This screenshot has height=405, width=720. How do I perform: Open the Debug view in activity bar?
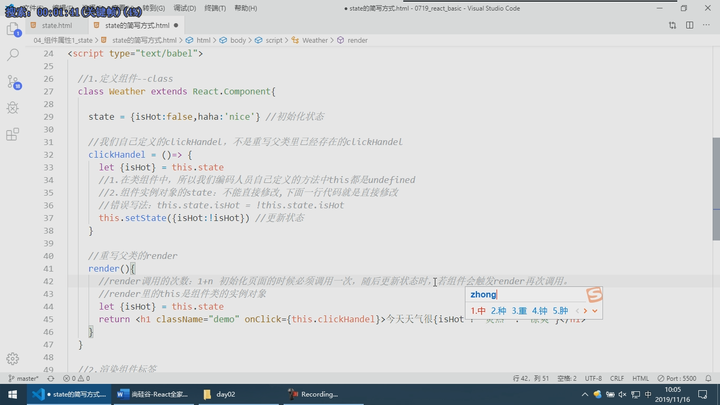tap(13, 107)
